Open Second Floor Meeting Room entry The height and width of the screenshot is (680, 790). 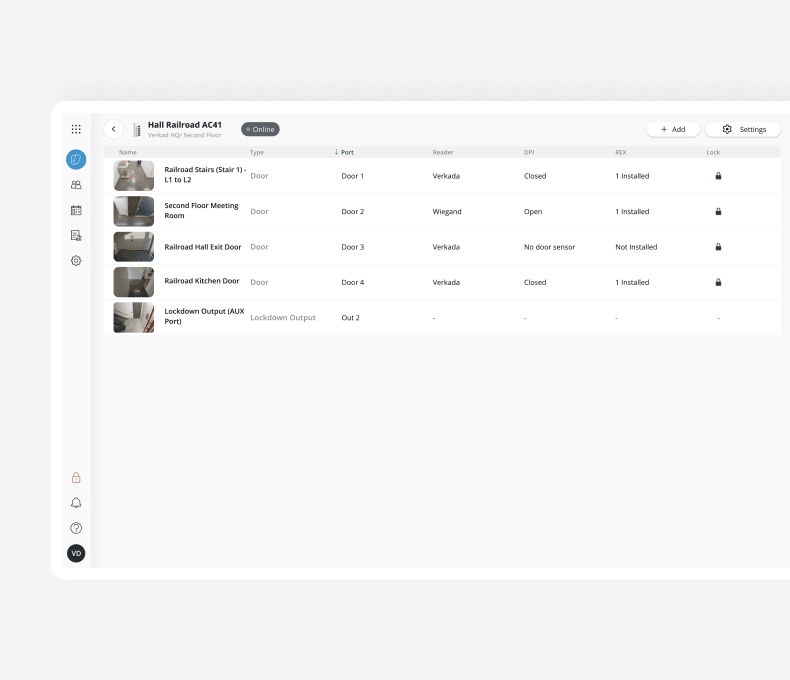[x=202, y=211]
